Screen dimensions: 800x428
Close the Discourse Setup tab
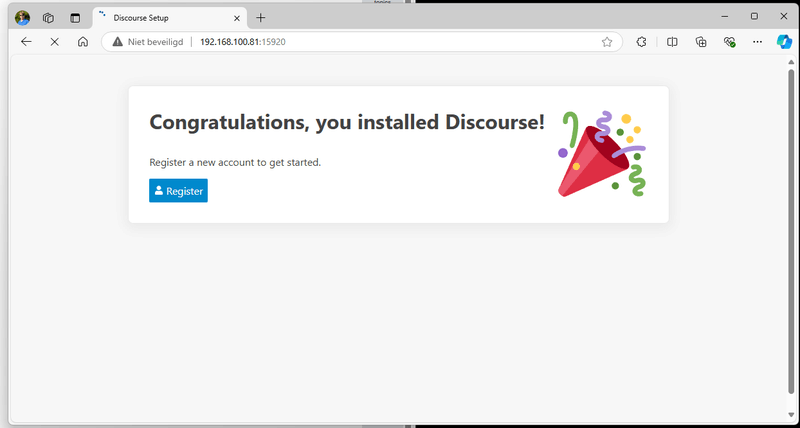click(x=237, y=18)
